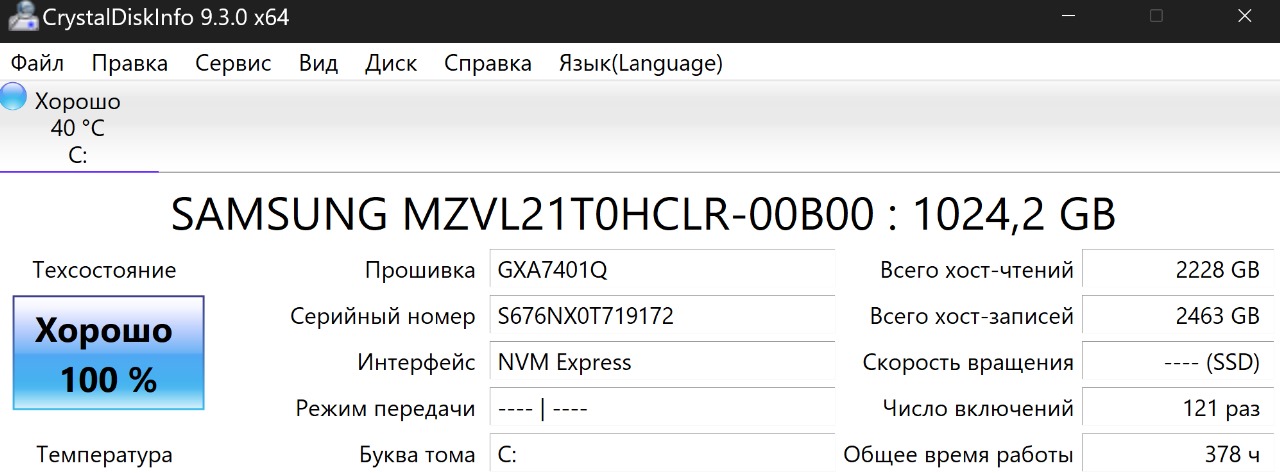Select the 40 °C drive C: disk tab
The height and width of the screenshot is (473, 1280).
pyautogui.click(x=78, y=128)
